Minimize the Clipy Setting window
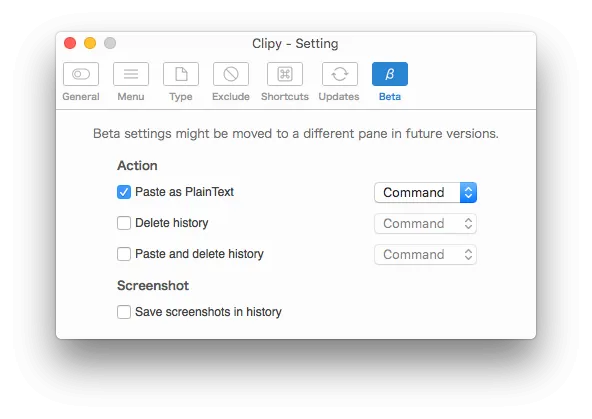 pyautogui.click(x=90, y=43)
